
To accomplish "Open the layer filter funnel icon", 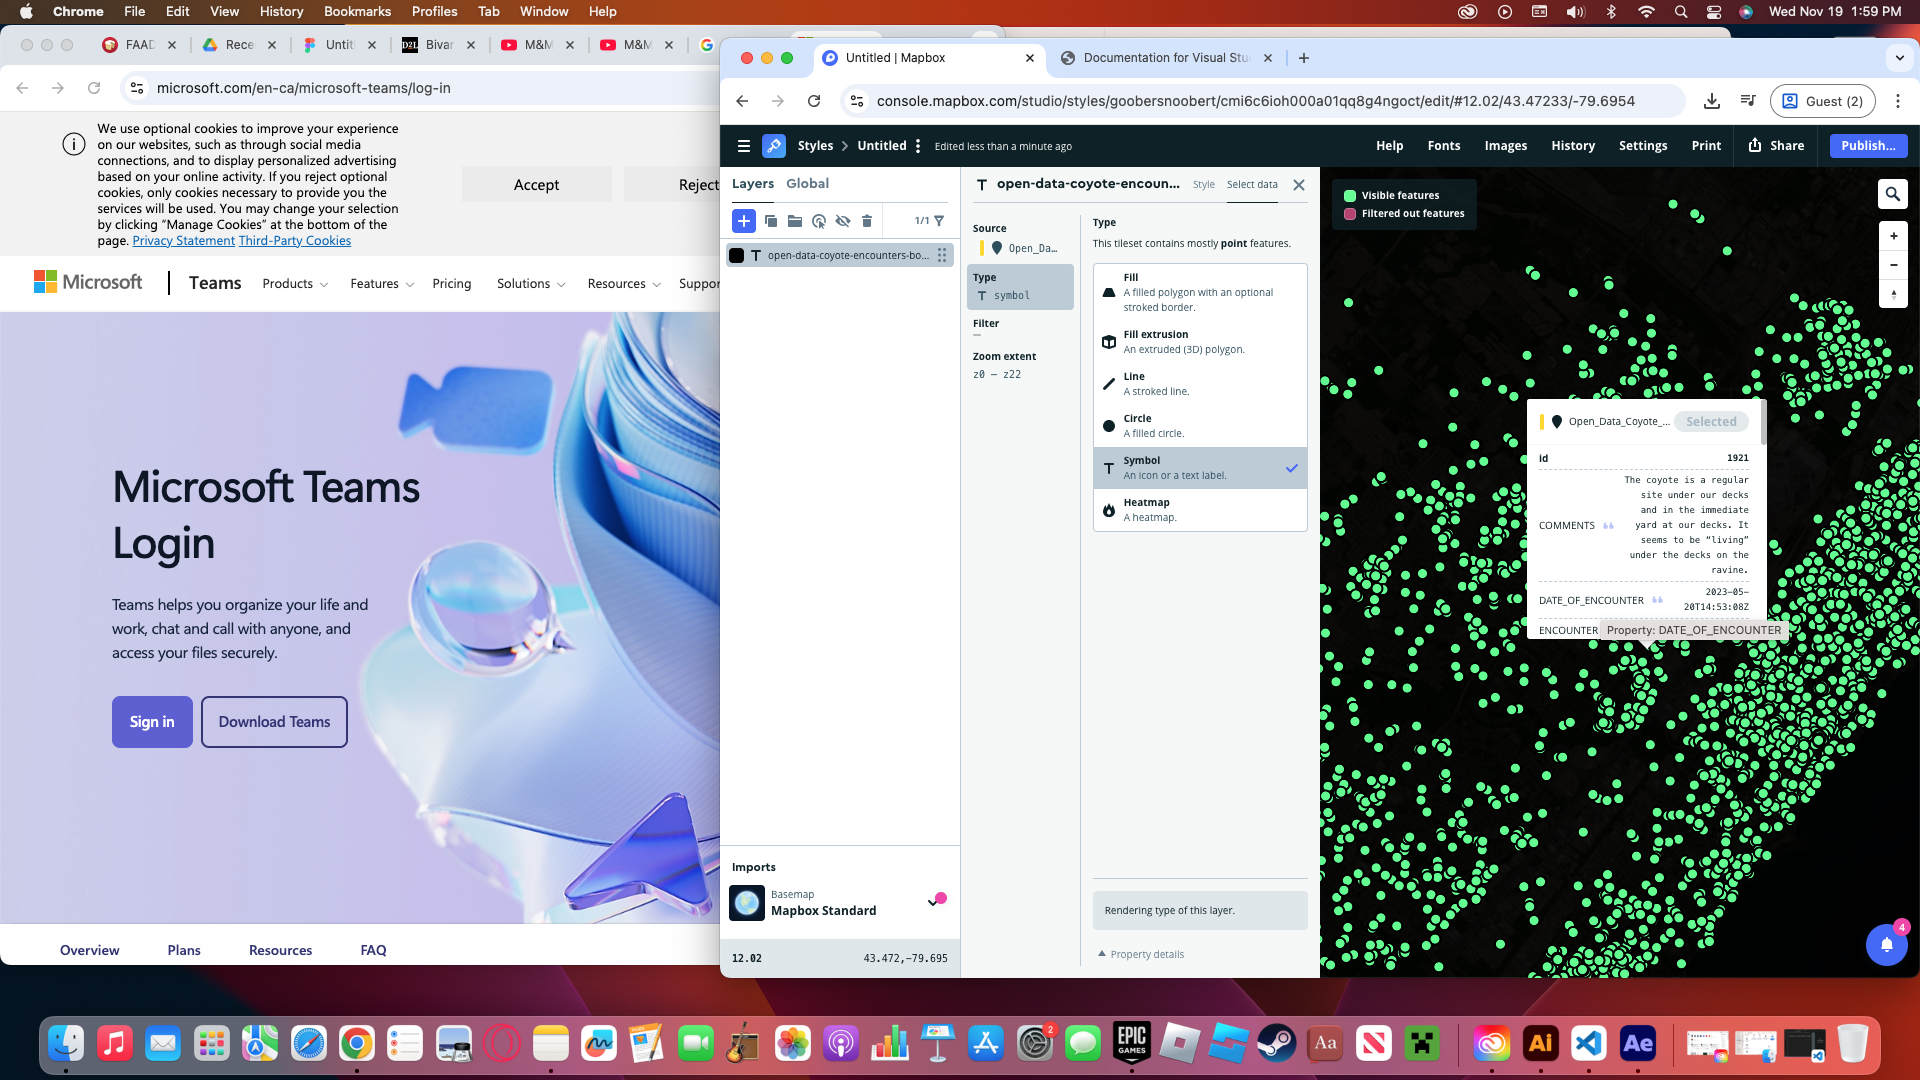I will (939, 221).
